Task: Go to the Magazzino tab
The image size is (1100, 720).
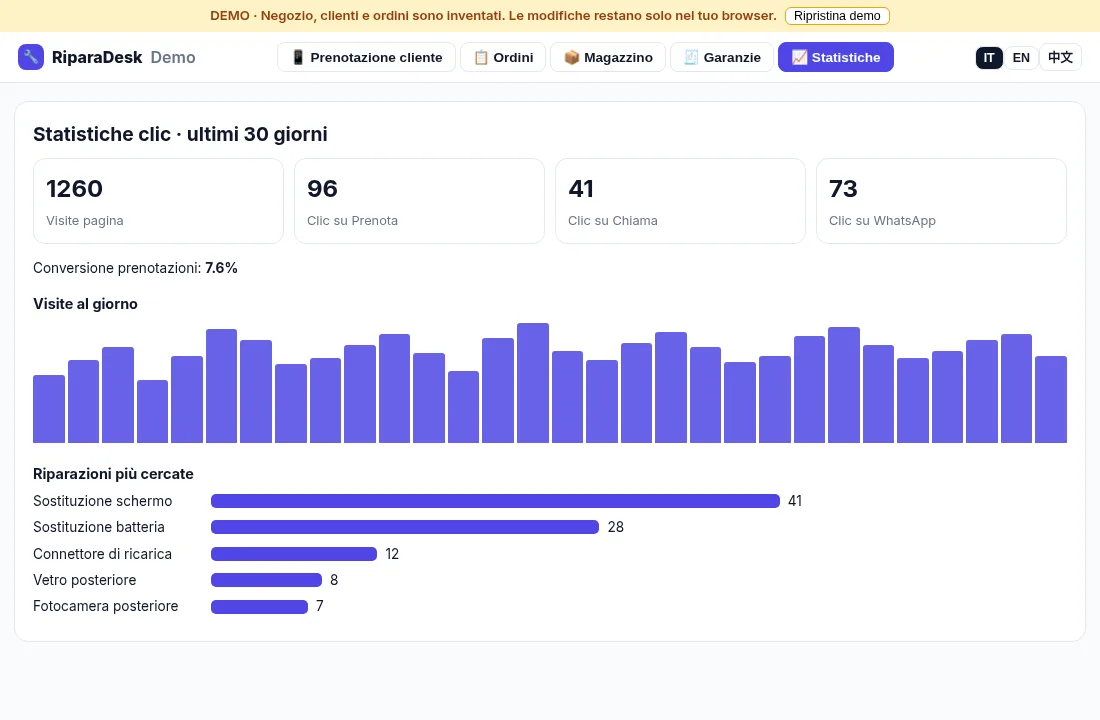Action: tap(608, 57)
